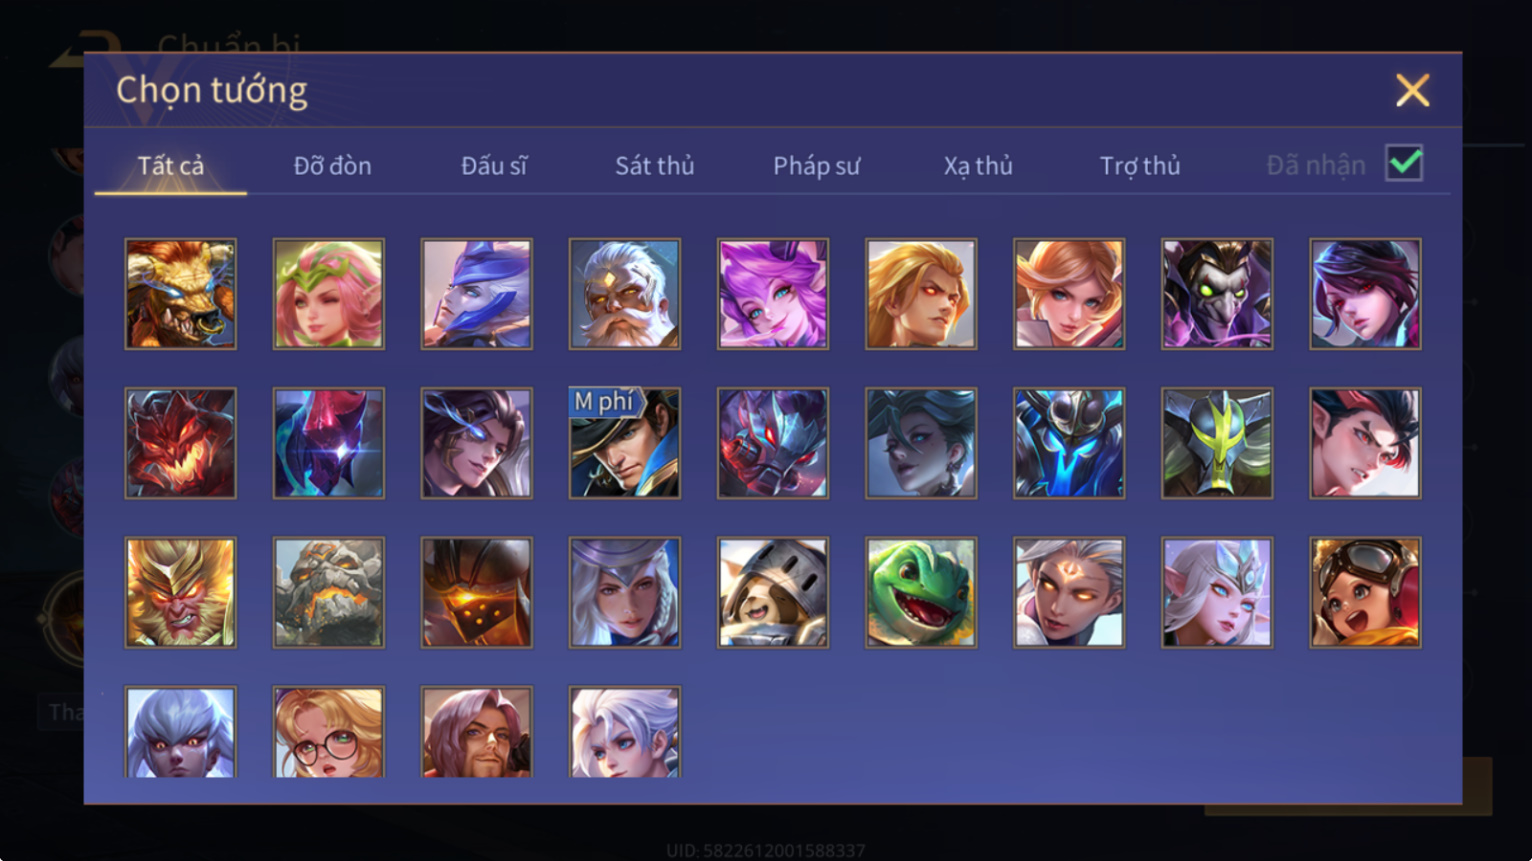
Task: Select the bear in knight helmet hero
Action: pyautogui.click(x=773, y=593)
